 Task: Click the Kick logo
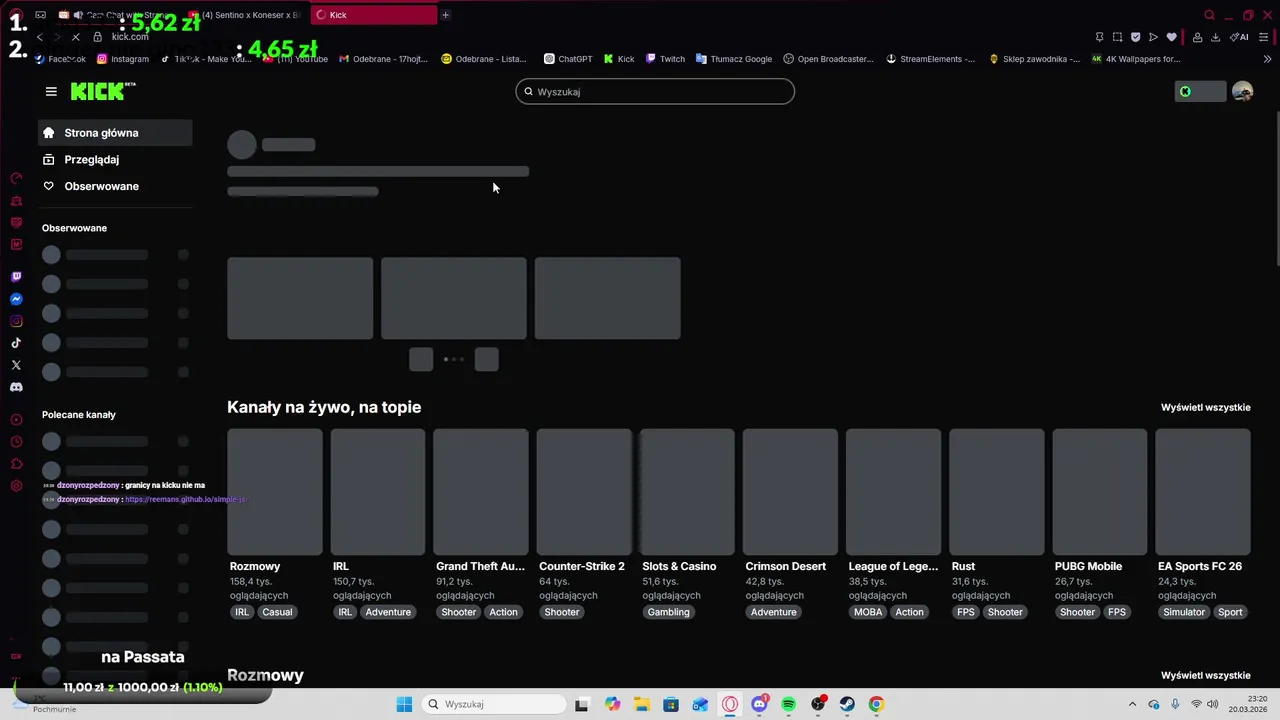coord(102,91)
